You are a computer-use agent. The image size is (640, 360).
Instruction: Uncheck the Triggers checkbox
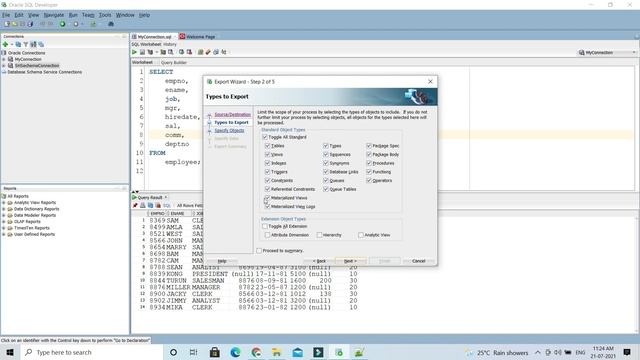pyautogui.click(x=267, y=172)
